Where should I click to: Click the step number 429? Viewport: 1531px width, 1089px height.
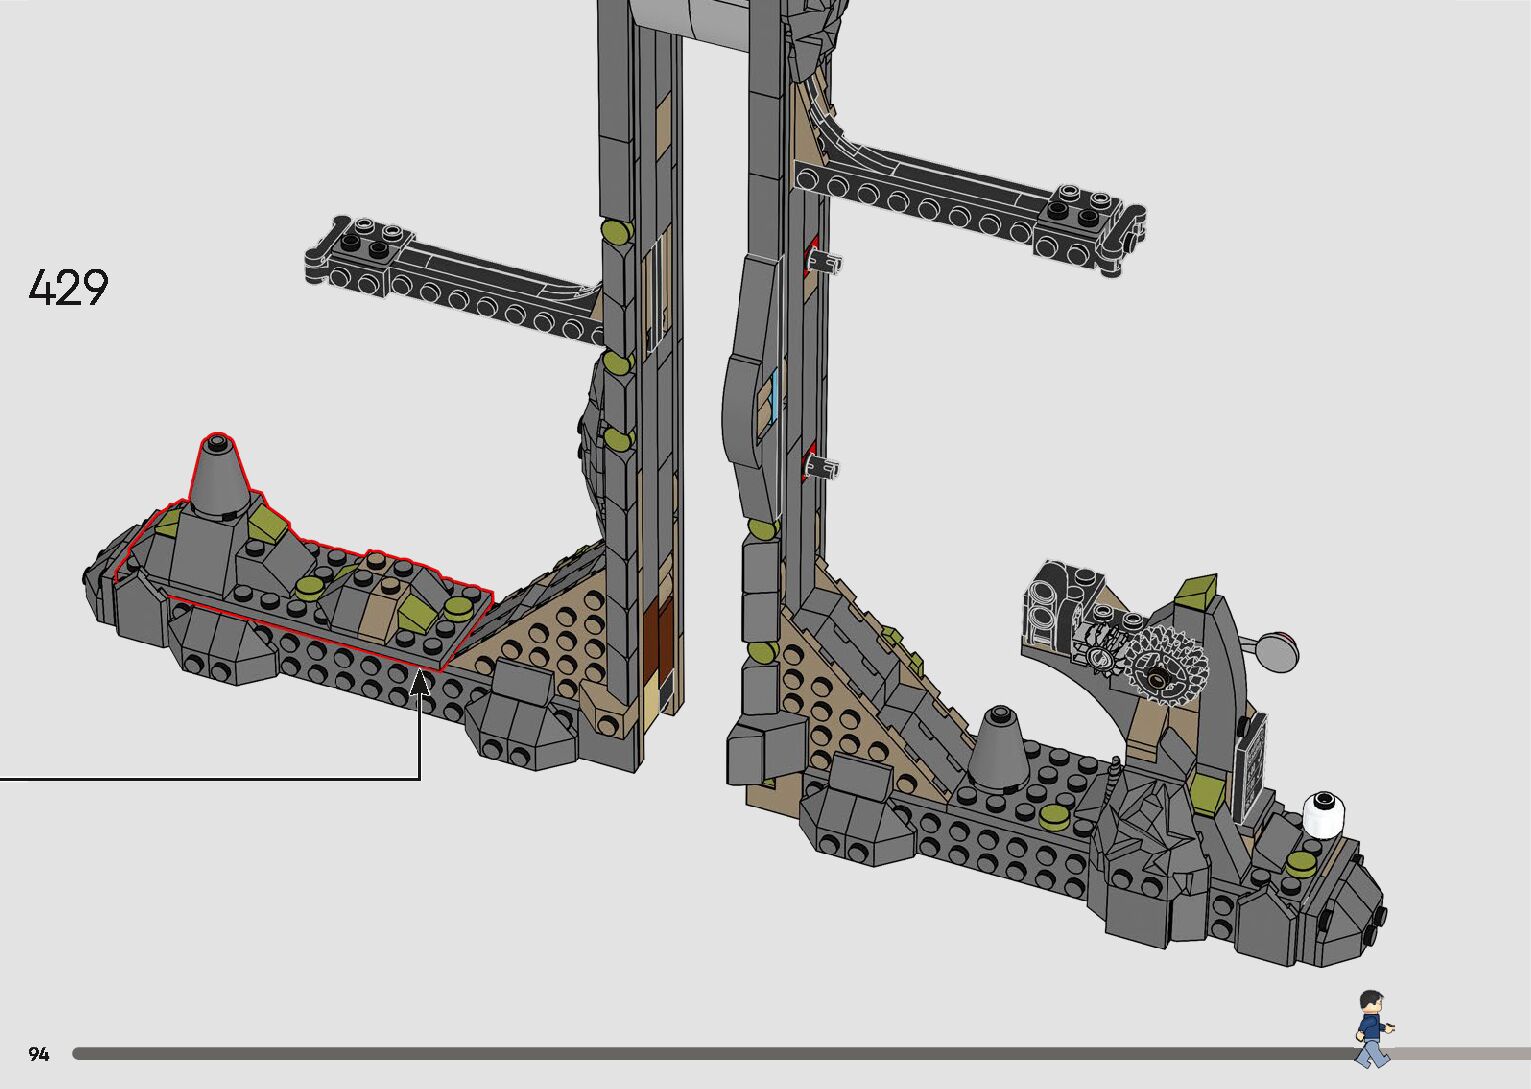click(68, 288)
